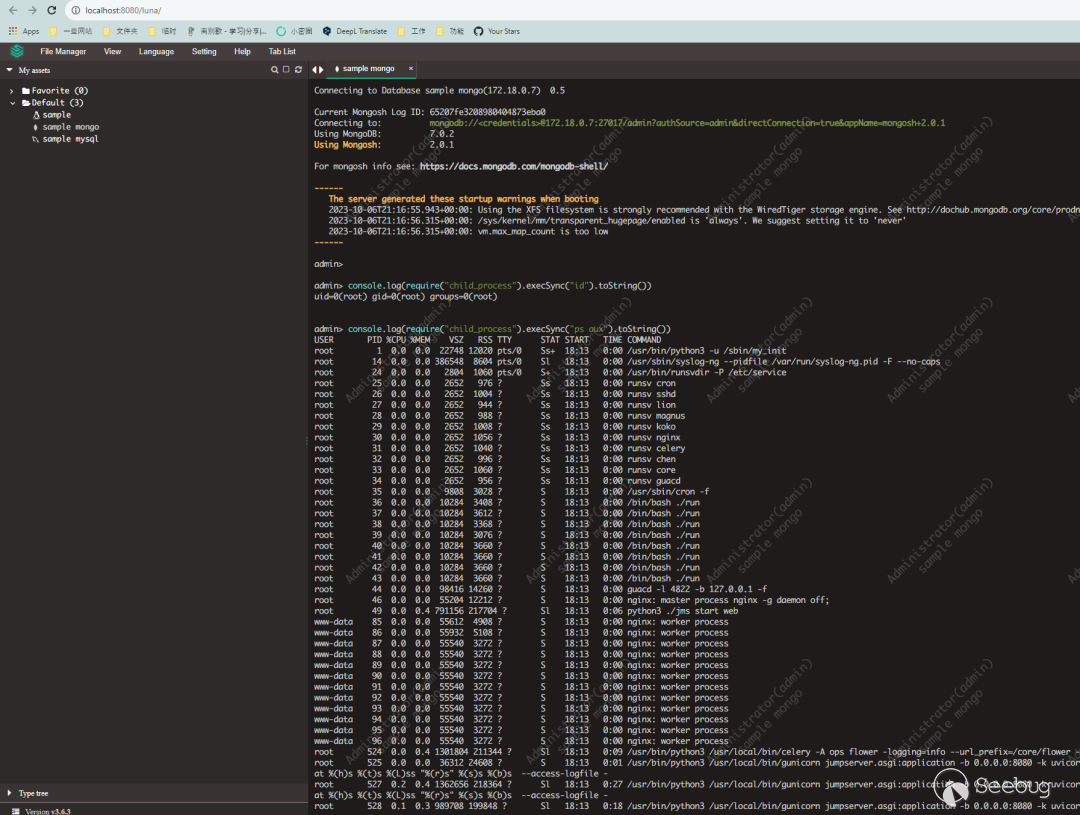Close the sample mongo tab

pos(410,69)
